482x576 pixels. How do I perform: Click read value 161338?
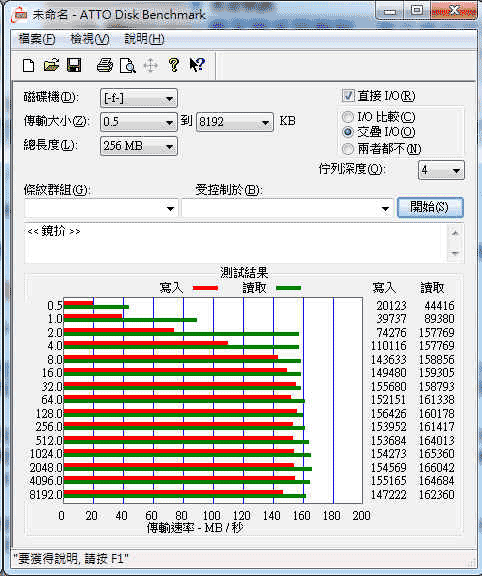click(437, 400)
